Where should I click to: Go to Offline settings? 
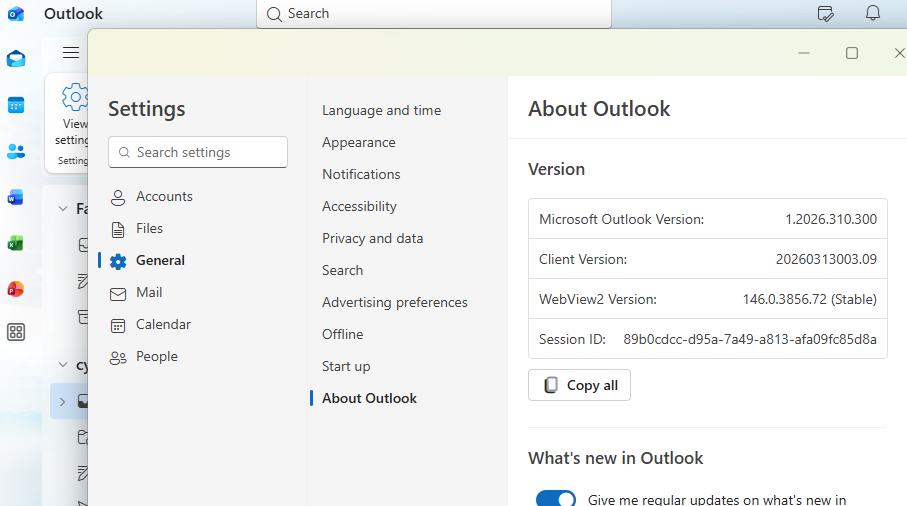point(342,334)
